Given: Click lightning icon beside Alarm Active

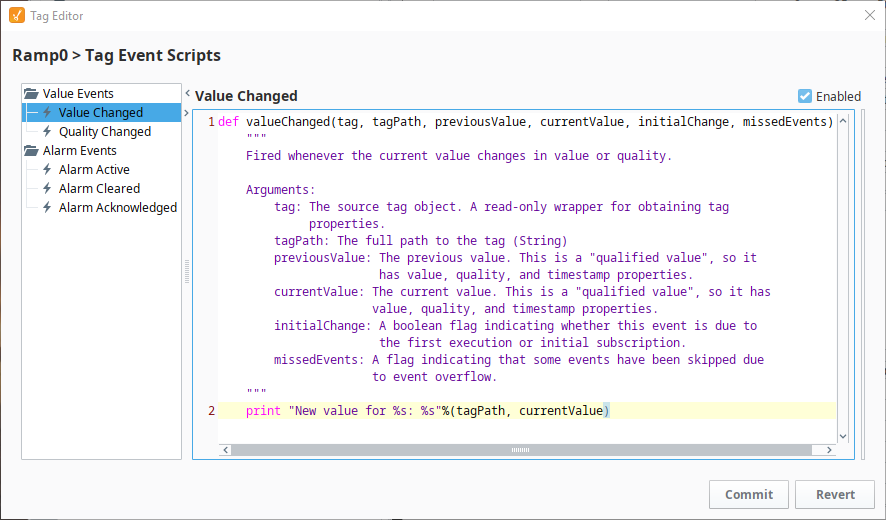Looking at the screenshot, I should pos(47,169).
